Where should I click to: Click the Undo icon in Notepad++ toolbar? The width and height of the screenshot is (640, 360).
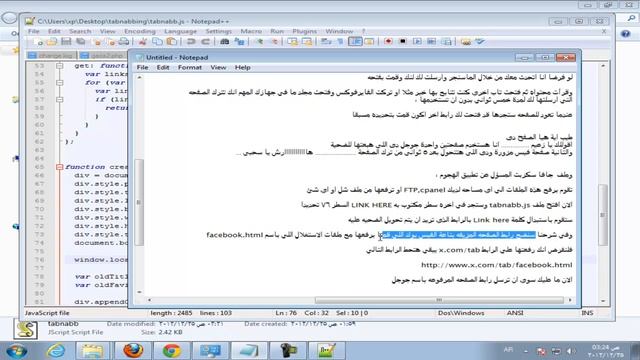(191, 42)
